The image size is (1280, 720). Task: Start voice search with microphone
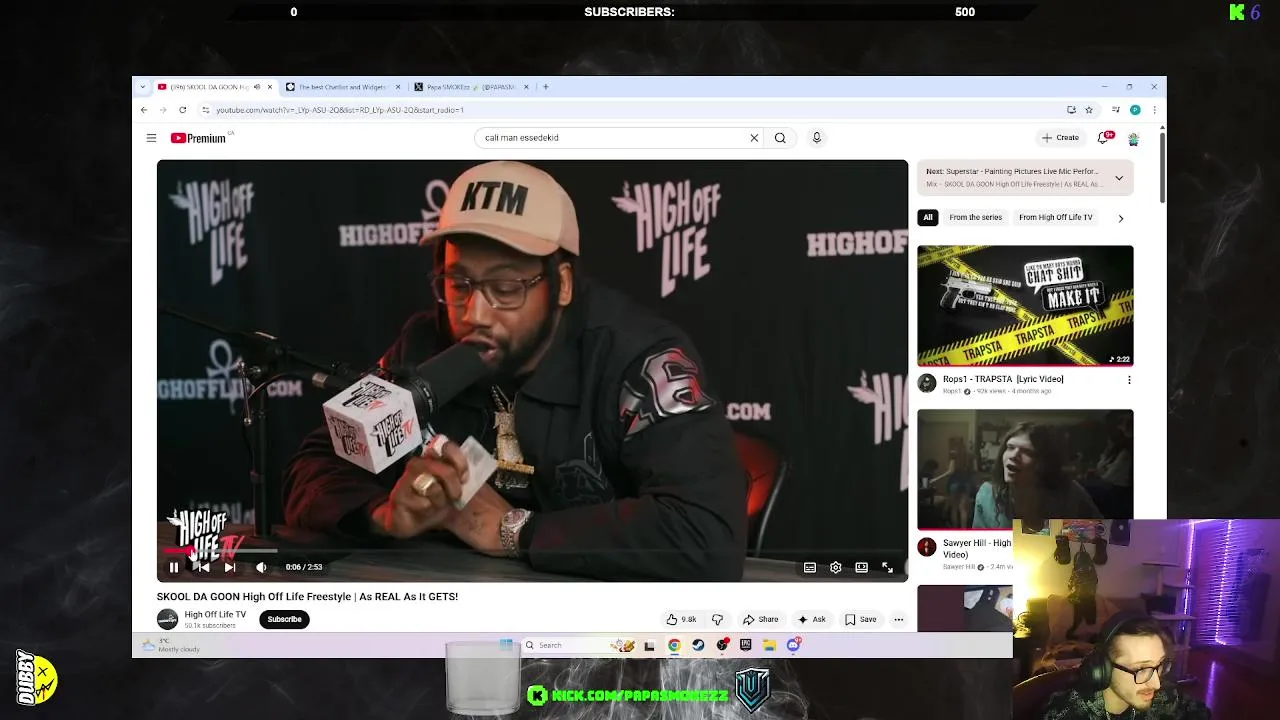coord(816,138)
